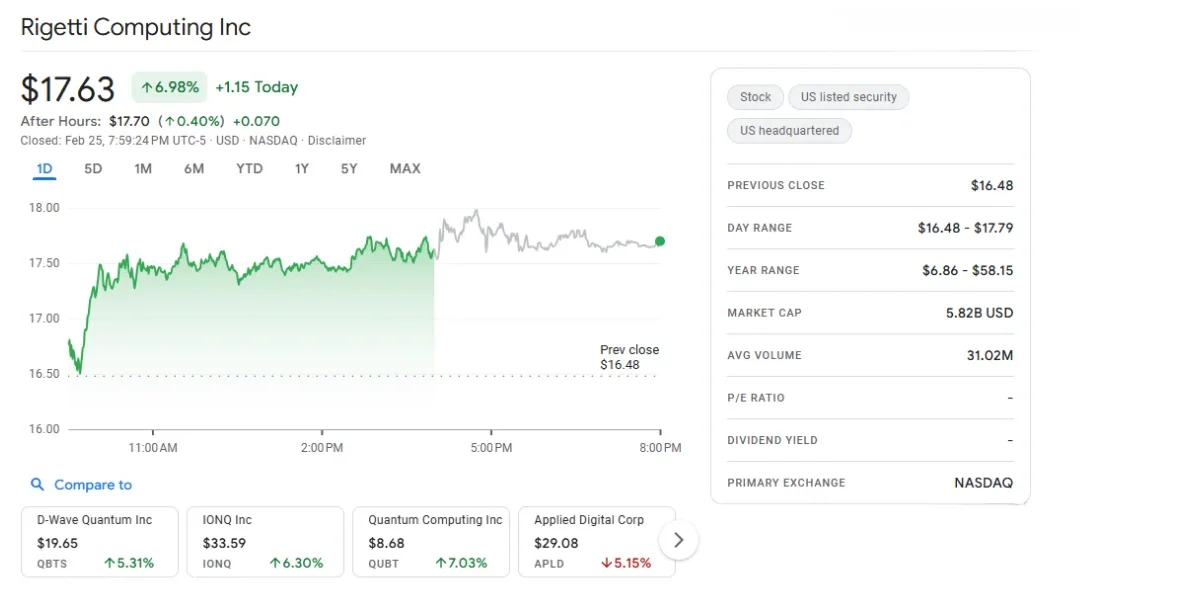
Task: Open Quantum Computing Inc stock card
Action: click(x=431, y=541)
